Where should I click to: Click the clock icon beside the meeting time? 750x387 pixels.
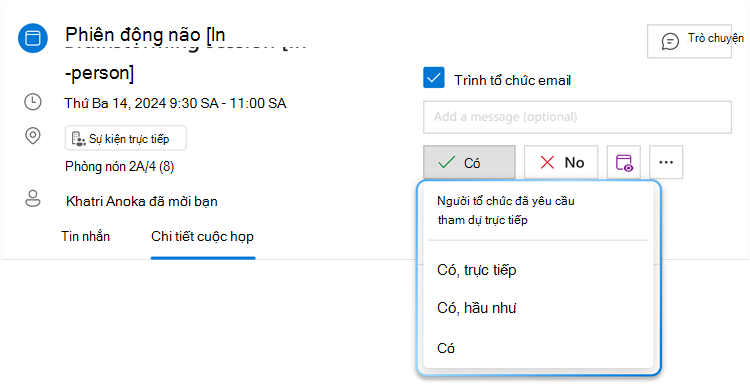(33, 102)
